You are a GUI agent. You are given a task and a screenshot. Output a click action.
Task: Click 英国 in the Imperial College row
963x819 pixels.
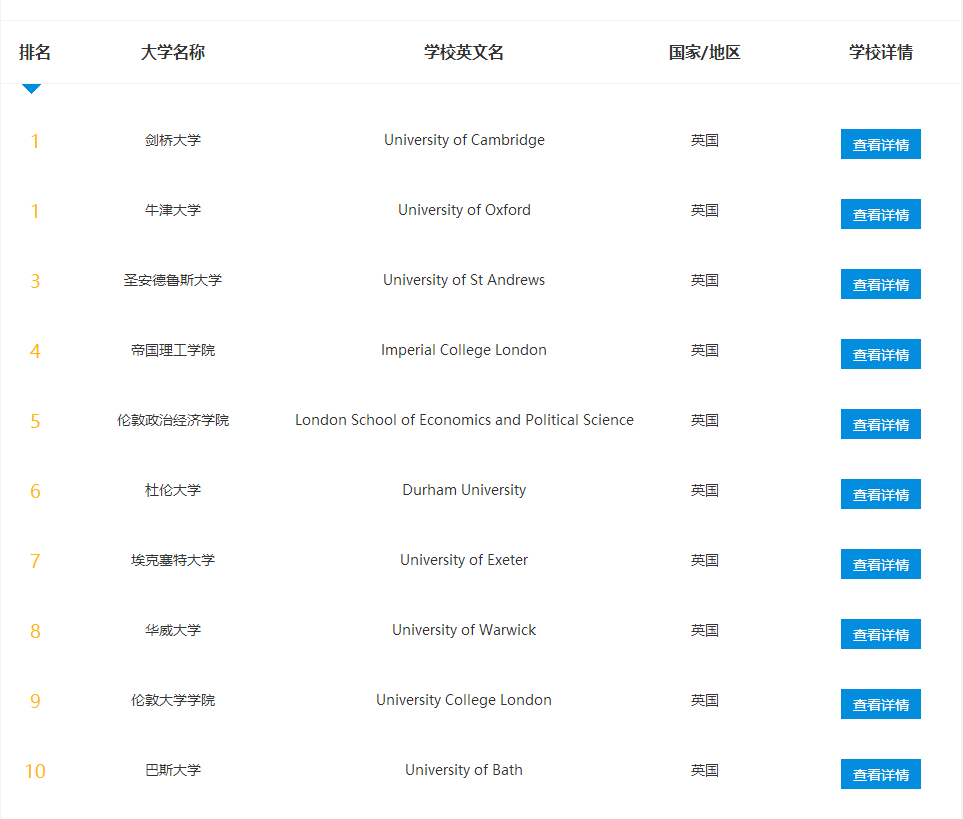(x=704, y=351)
